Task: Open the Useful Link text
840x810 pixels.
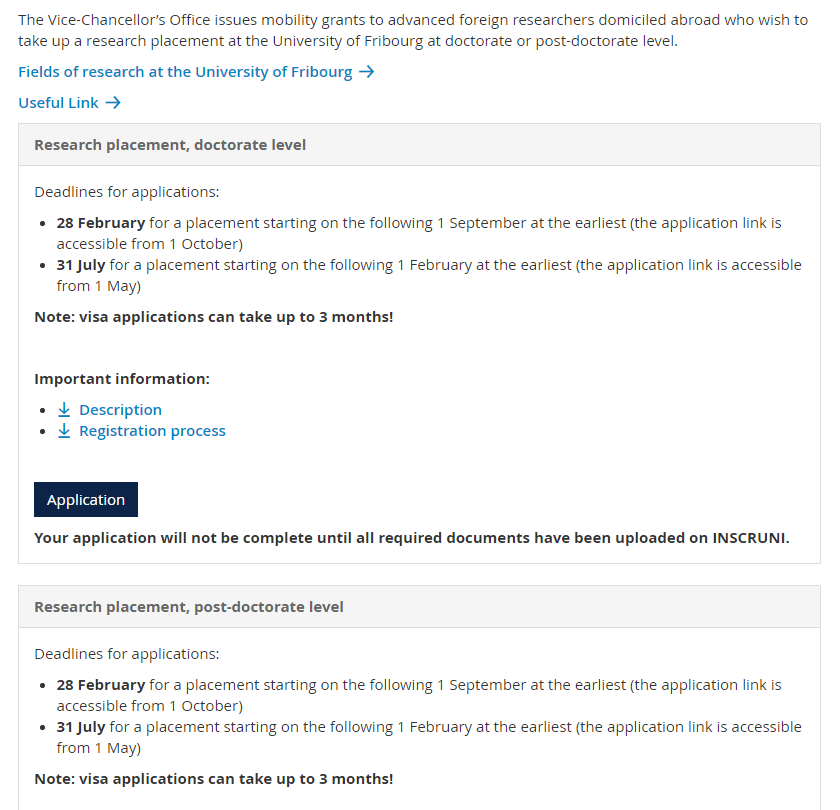Action: pos(58,103)
